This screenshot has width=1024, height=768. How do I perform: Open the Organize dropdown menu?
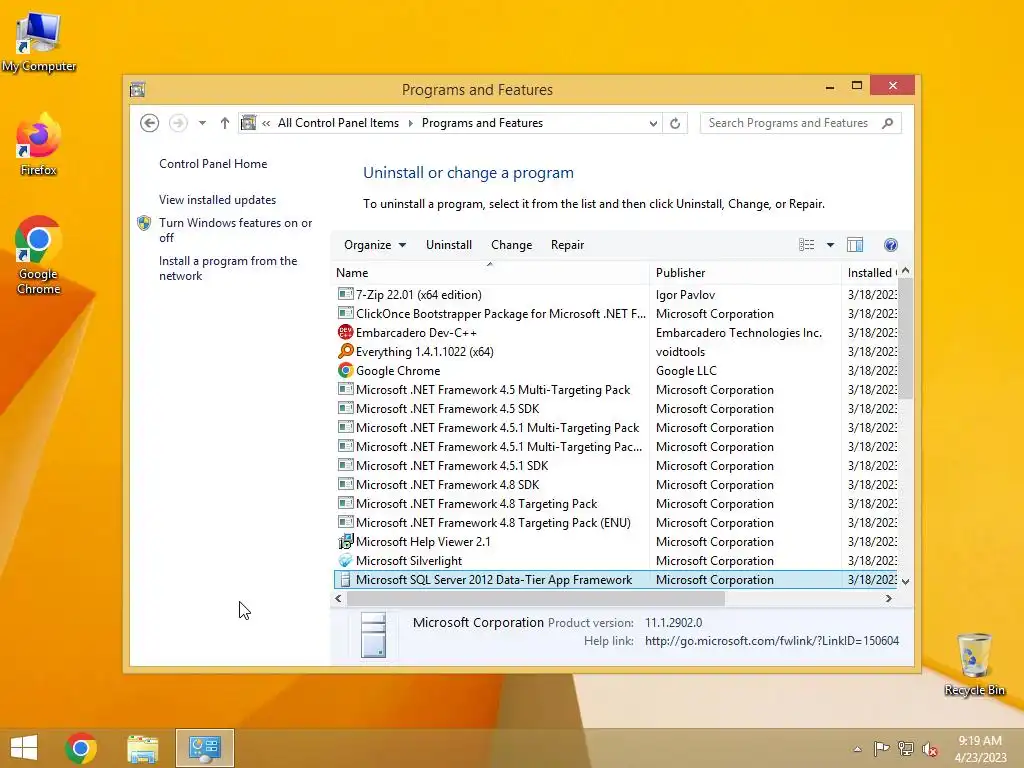pyautogui.click(x=375, y=245)
